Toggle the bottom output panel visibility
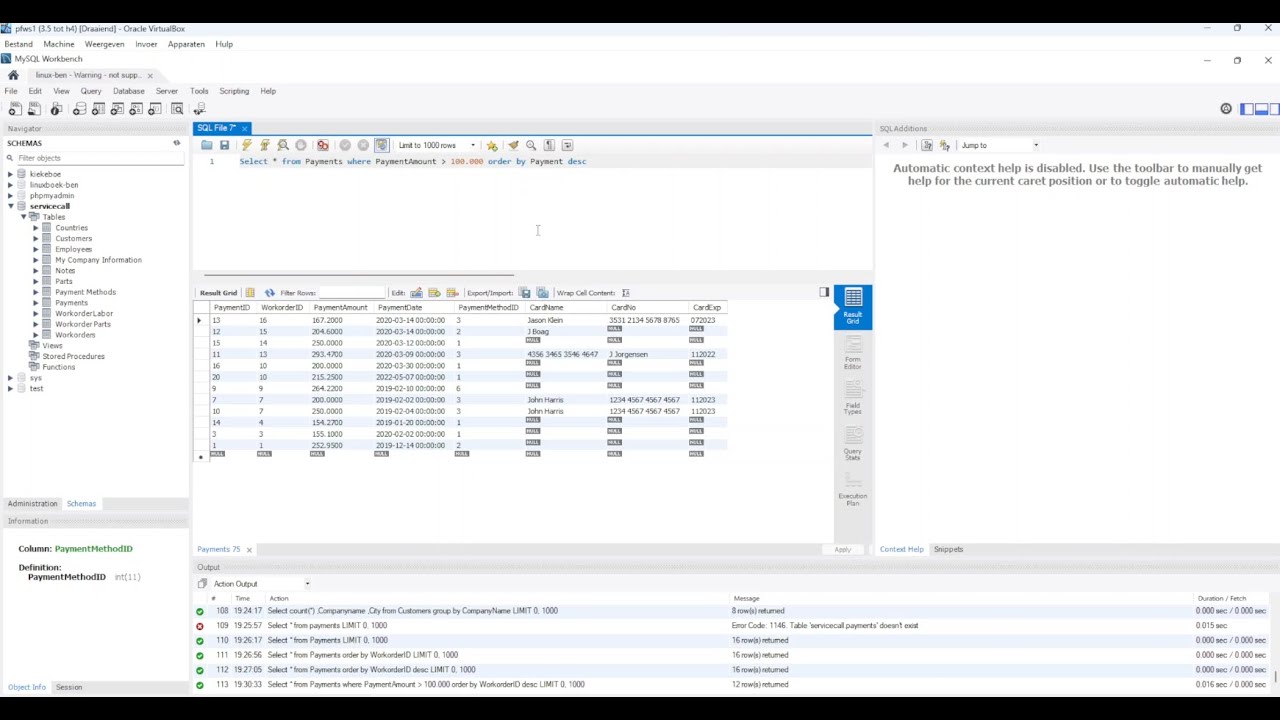Screen dimensions: 1280x720 pyautogui.click(x=1261, y=109)
